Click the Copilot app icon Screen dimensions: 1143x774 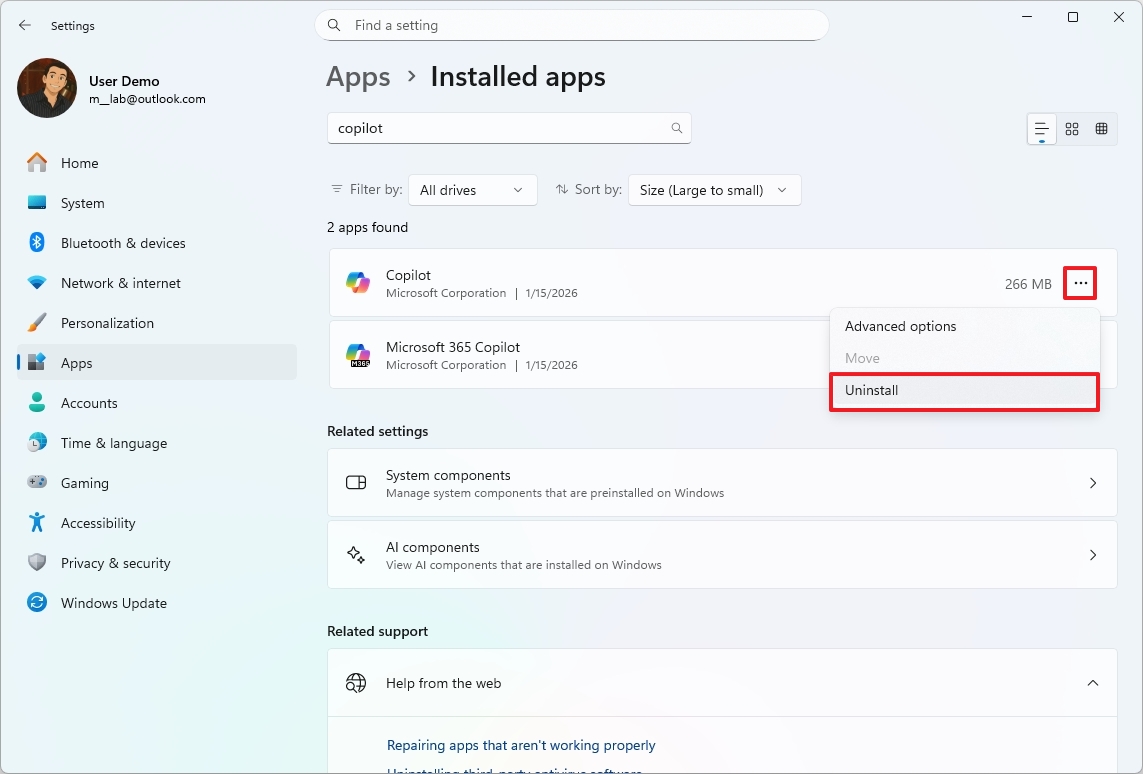[x=358, y=282]
